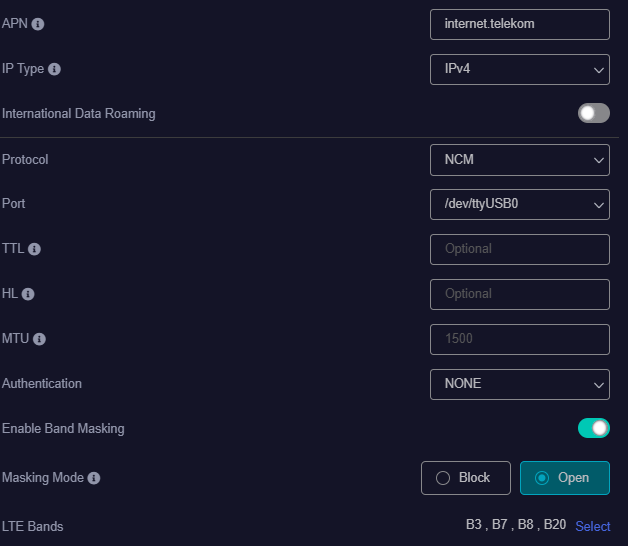Choose the Open masking mode
The image size is (628, 546).
pos(564,478)
